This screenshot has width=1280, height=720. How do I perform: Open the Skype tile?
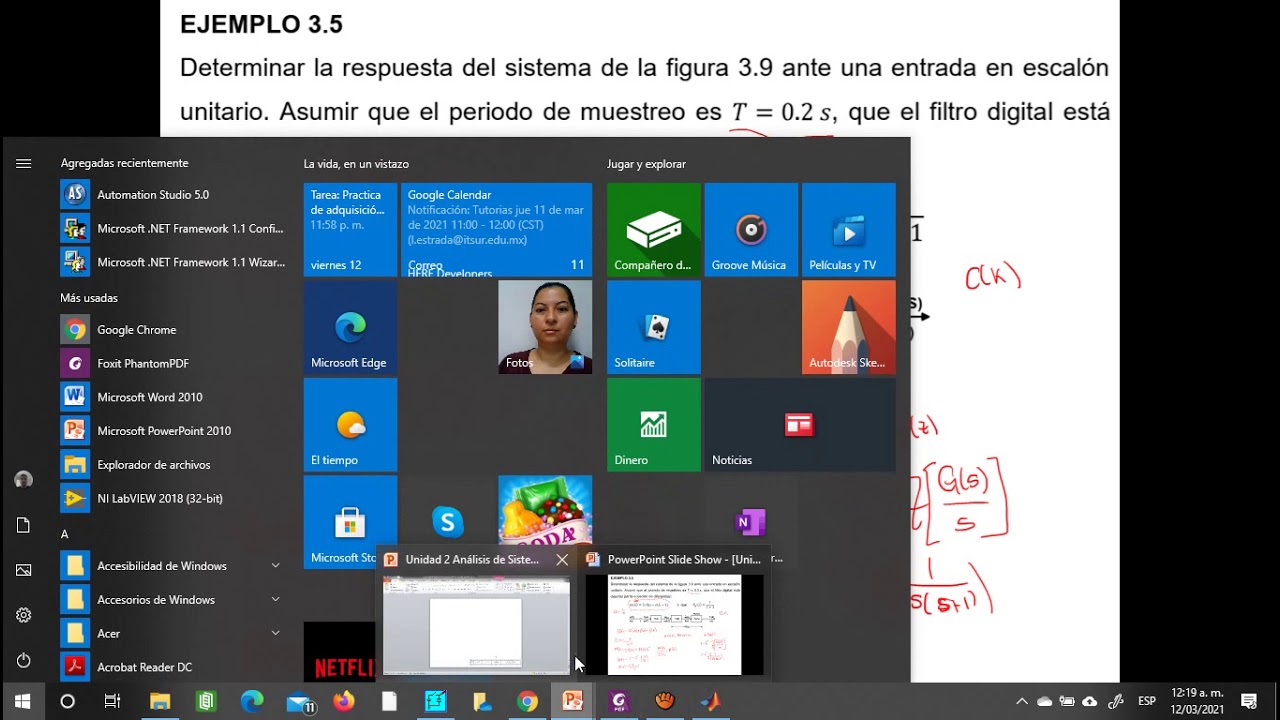447,521
